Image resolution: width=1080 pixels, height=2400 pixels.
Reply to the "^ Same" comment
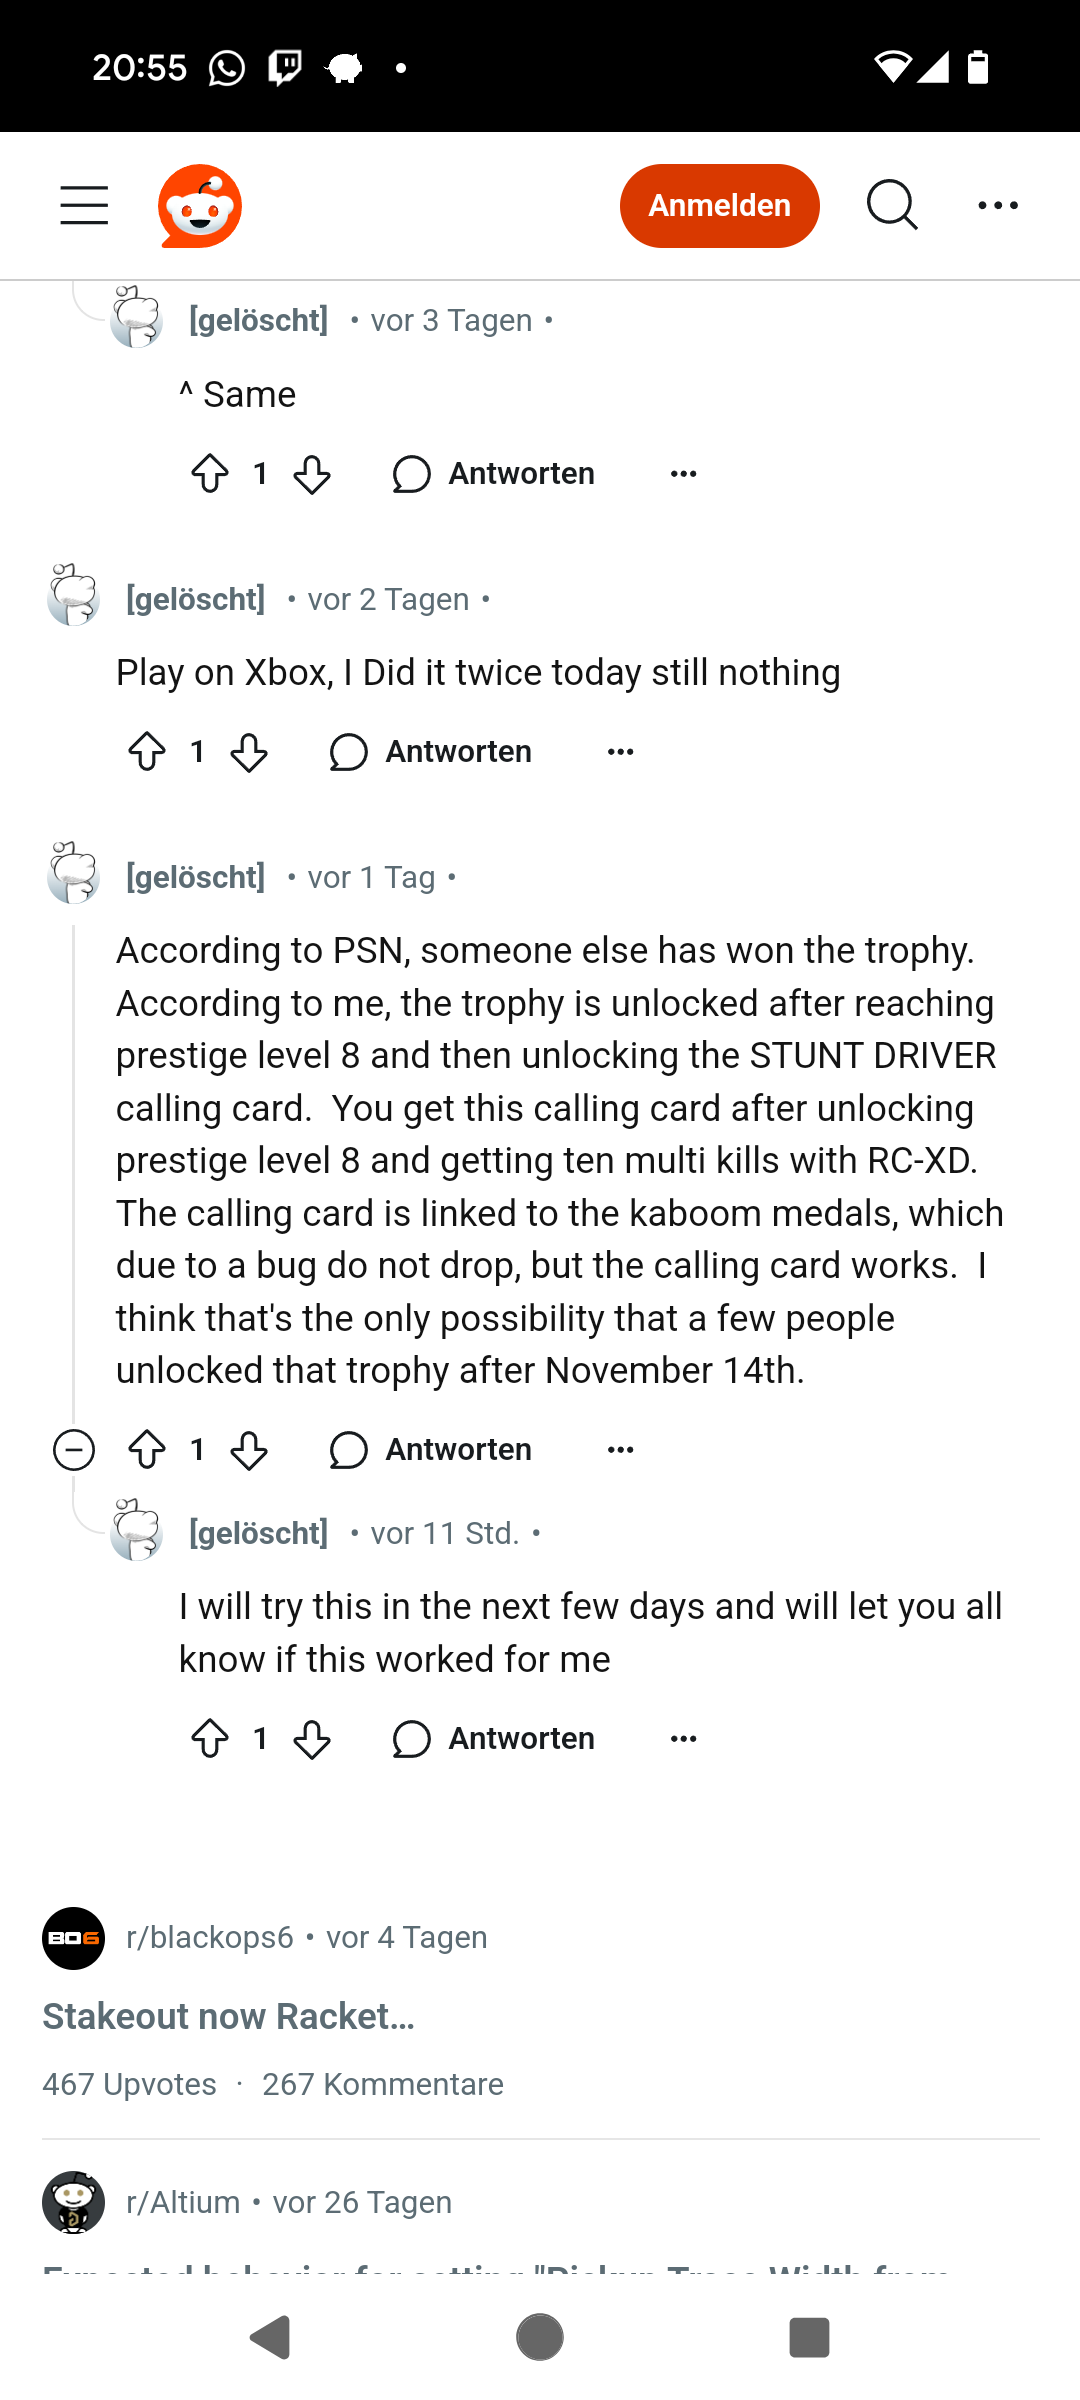coord(494,474)
